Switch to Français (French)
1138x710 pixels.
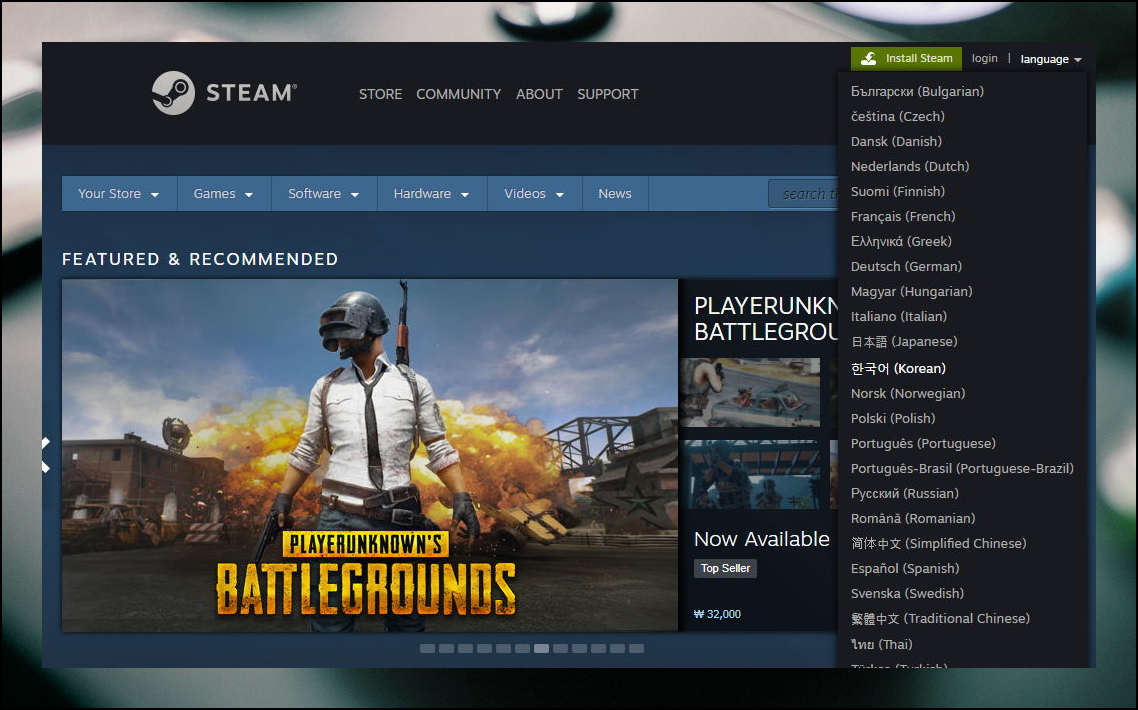pos(903,216)
